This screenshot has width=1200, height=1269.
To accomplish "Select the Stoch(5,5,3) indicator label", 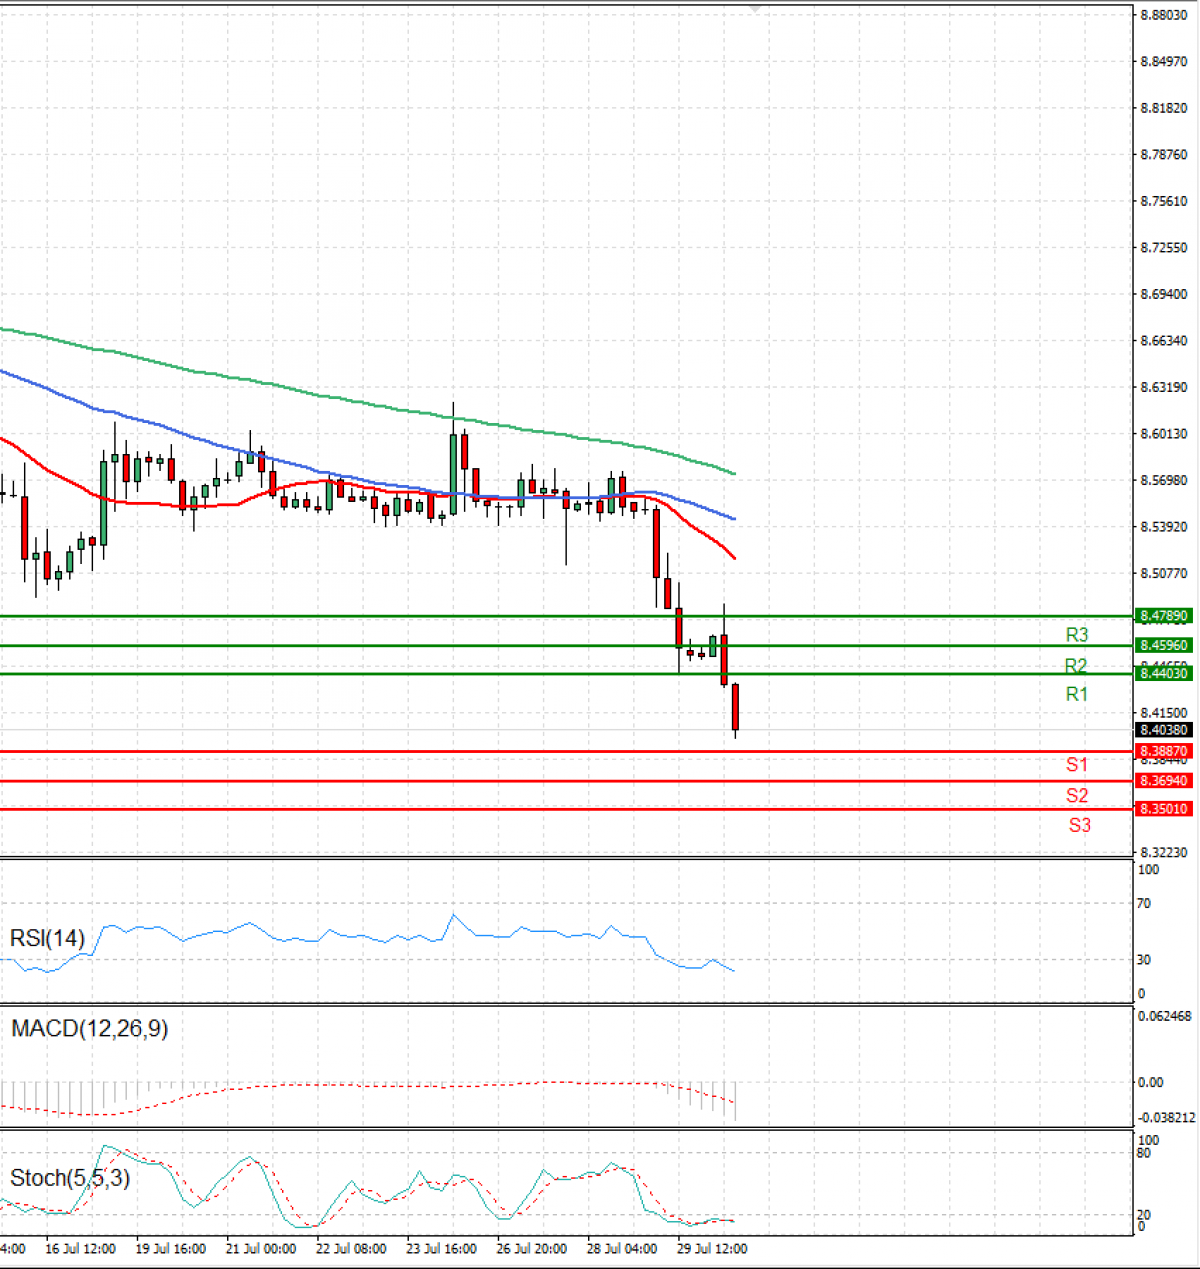I will tap(70, 1179).
